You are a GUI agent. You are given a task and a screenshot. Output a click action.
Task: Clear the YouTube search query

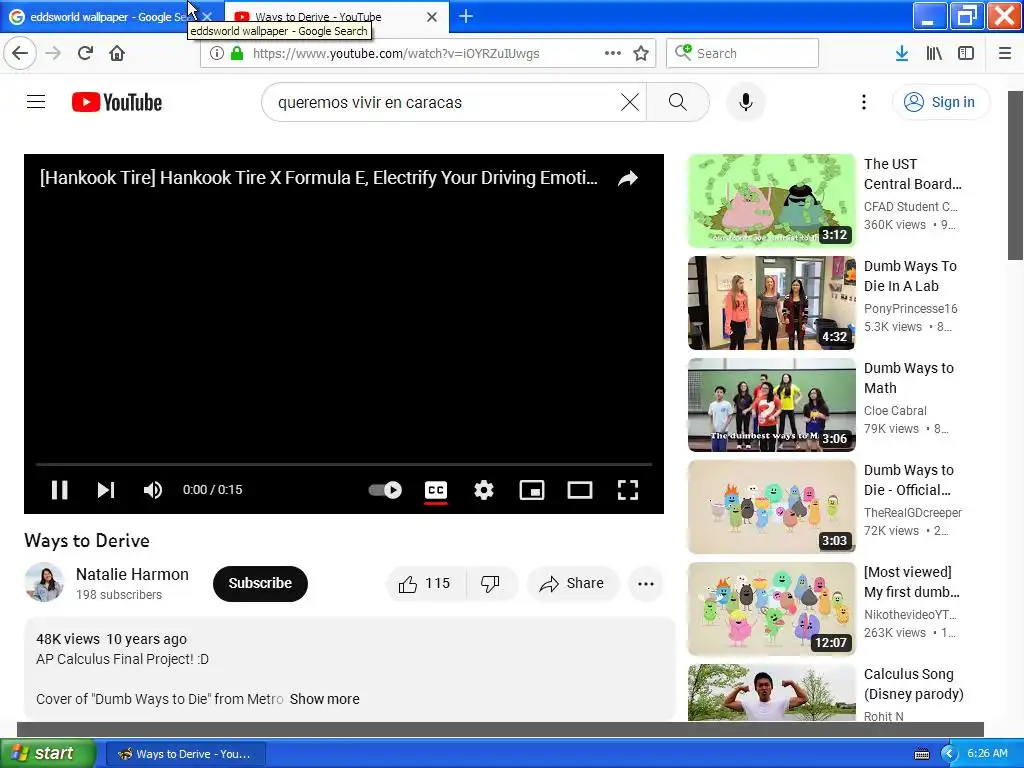(x=630, y=102)
